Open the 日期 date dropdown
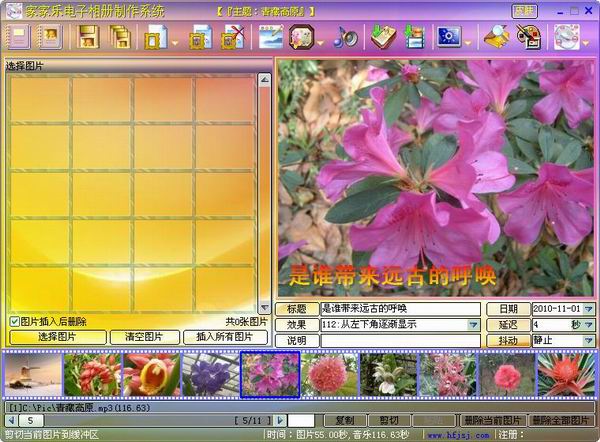 click(x=589, y=308)
